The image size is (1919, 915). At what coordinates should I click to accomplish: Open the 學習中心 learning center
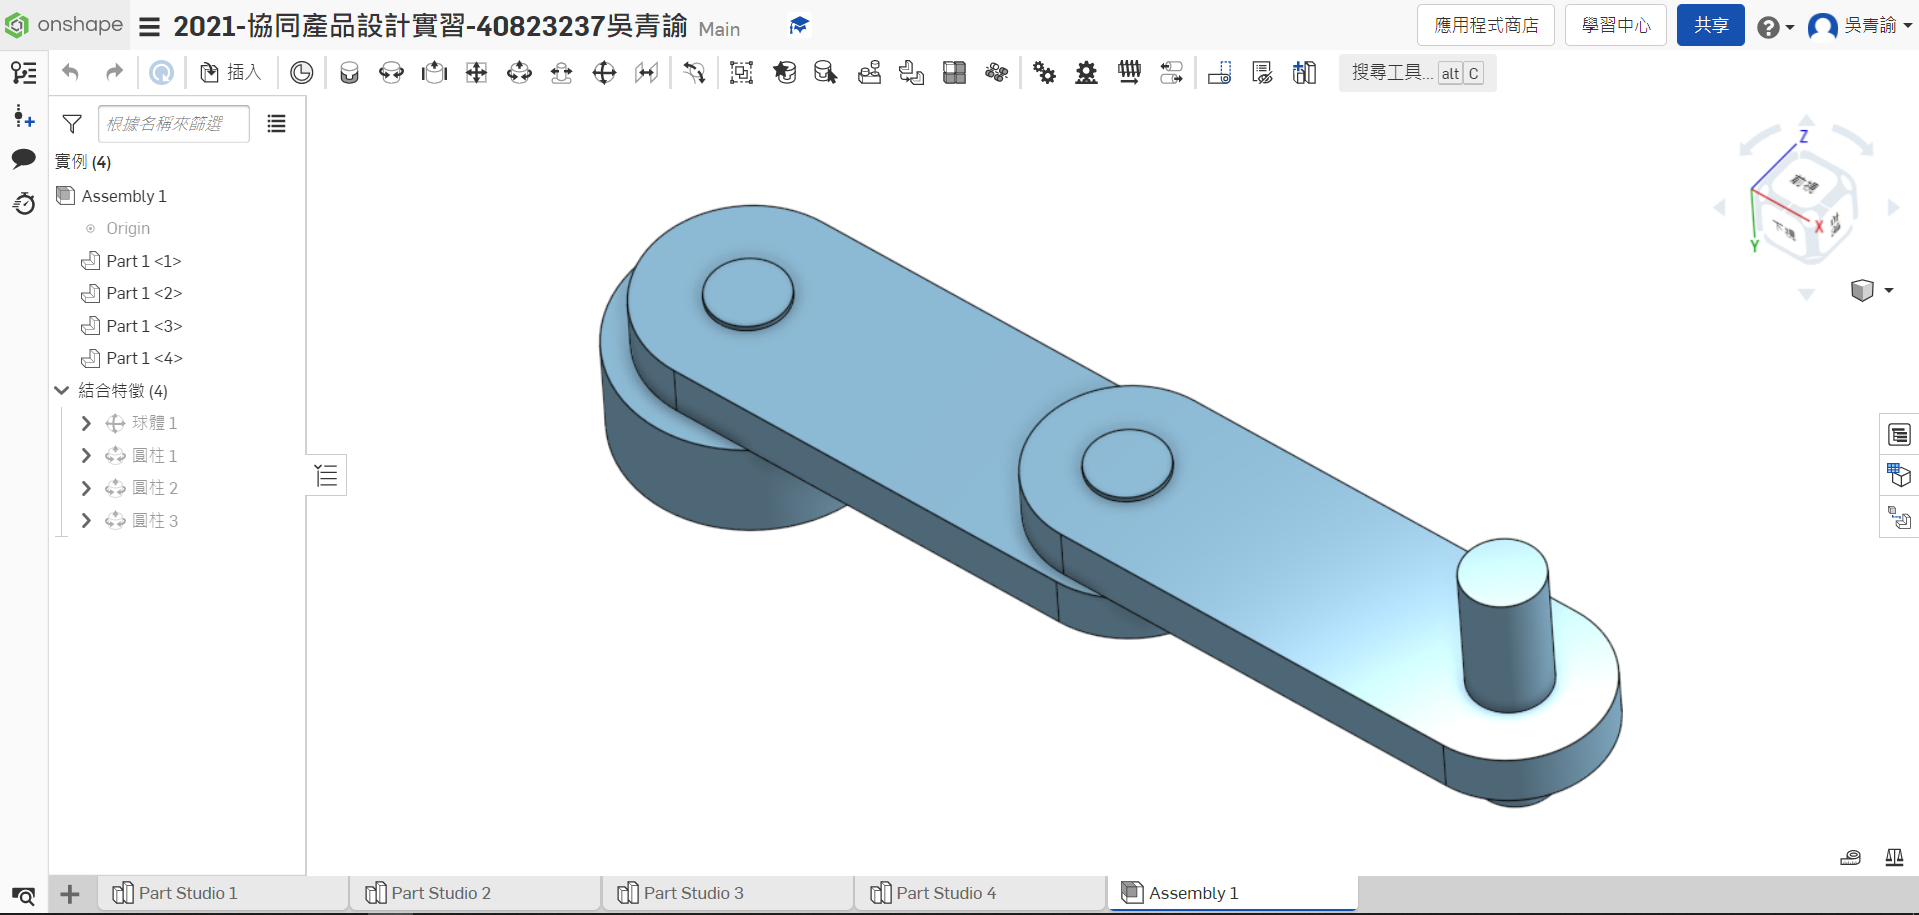pos(1615,26)
